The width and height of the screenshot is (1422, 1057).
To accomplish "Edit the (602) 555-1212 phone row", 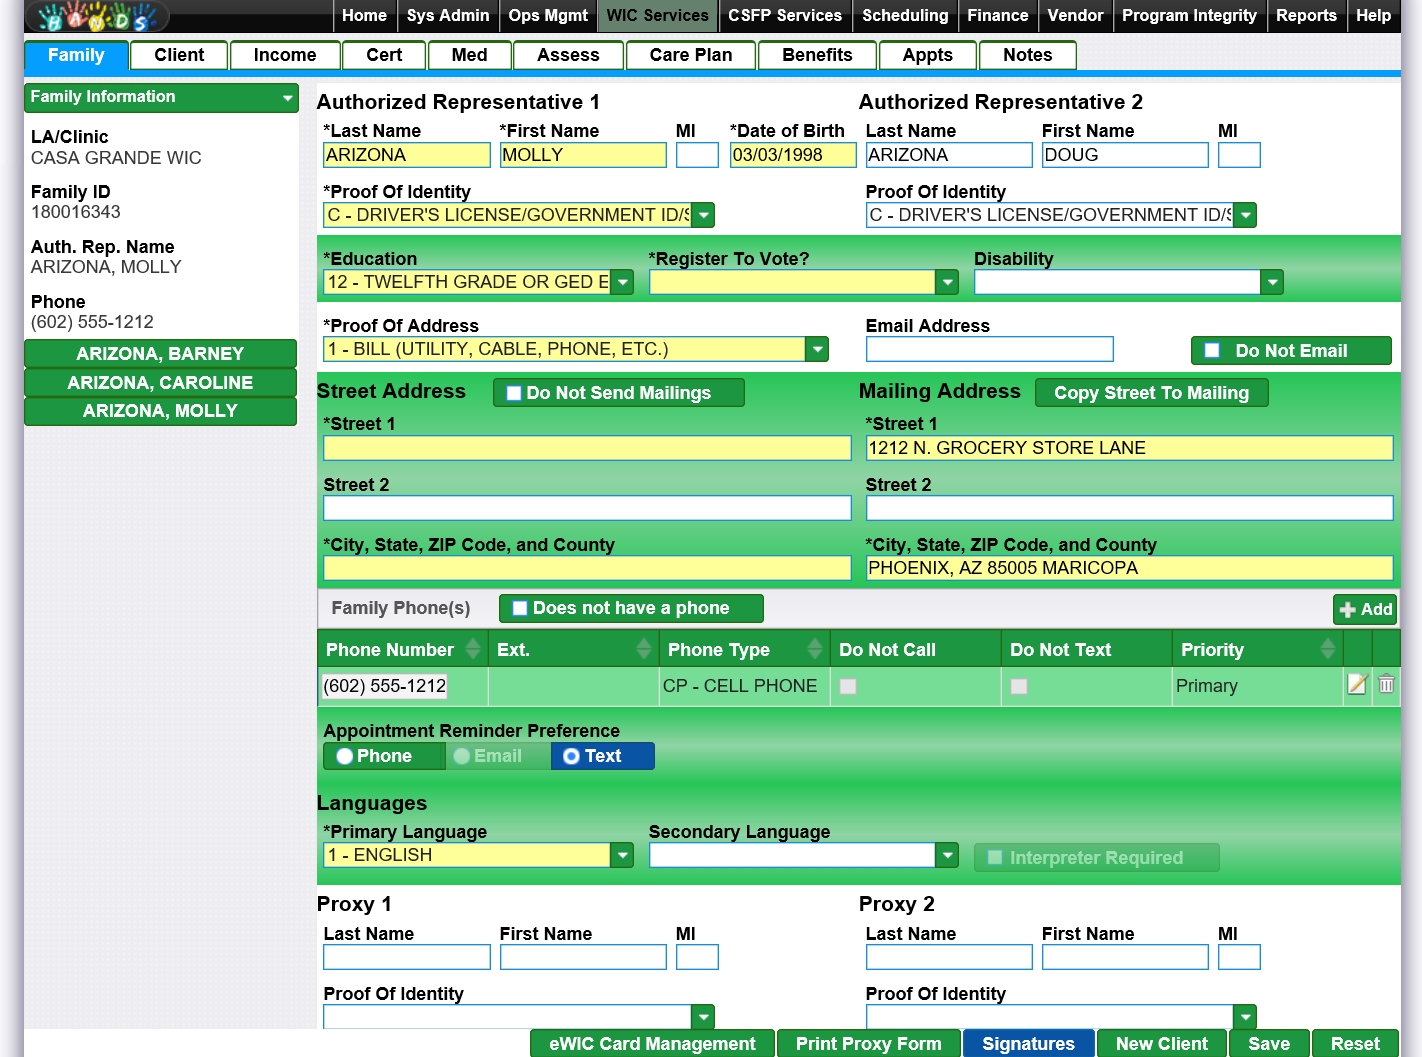I will coord(1356,685).
